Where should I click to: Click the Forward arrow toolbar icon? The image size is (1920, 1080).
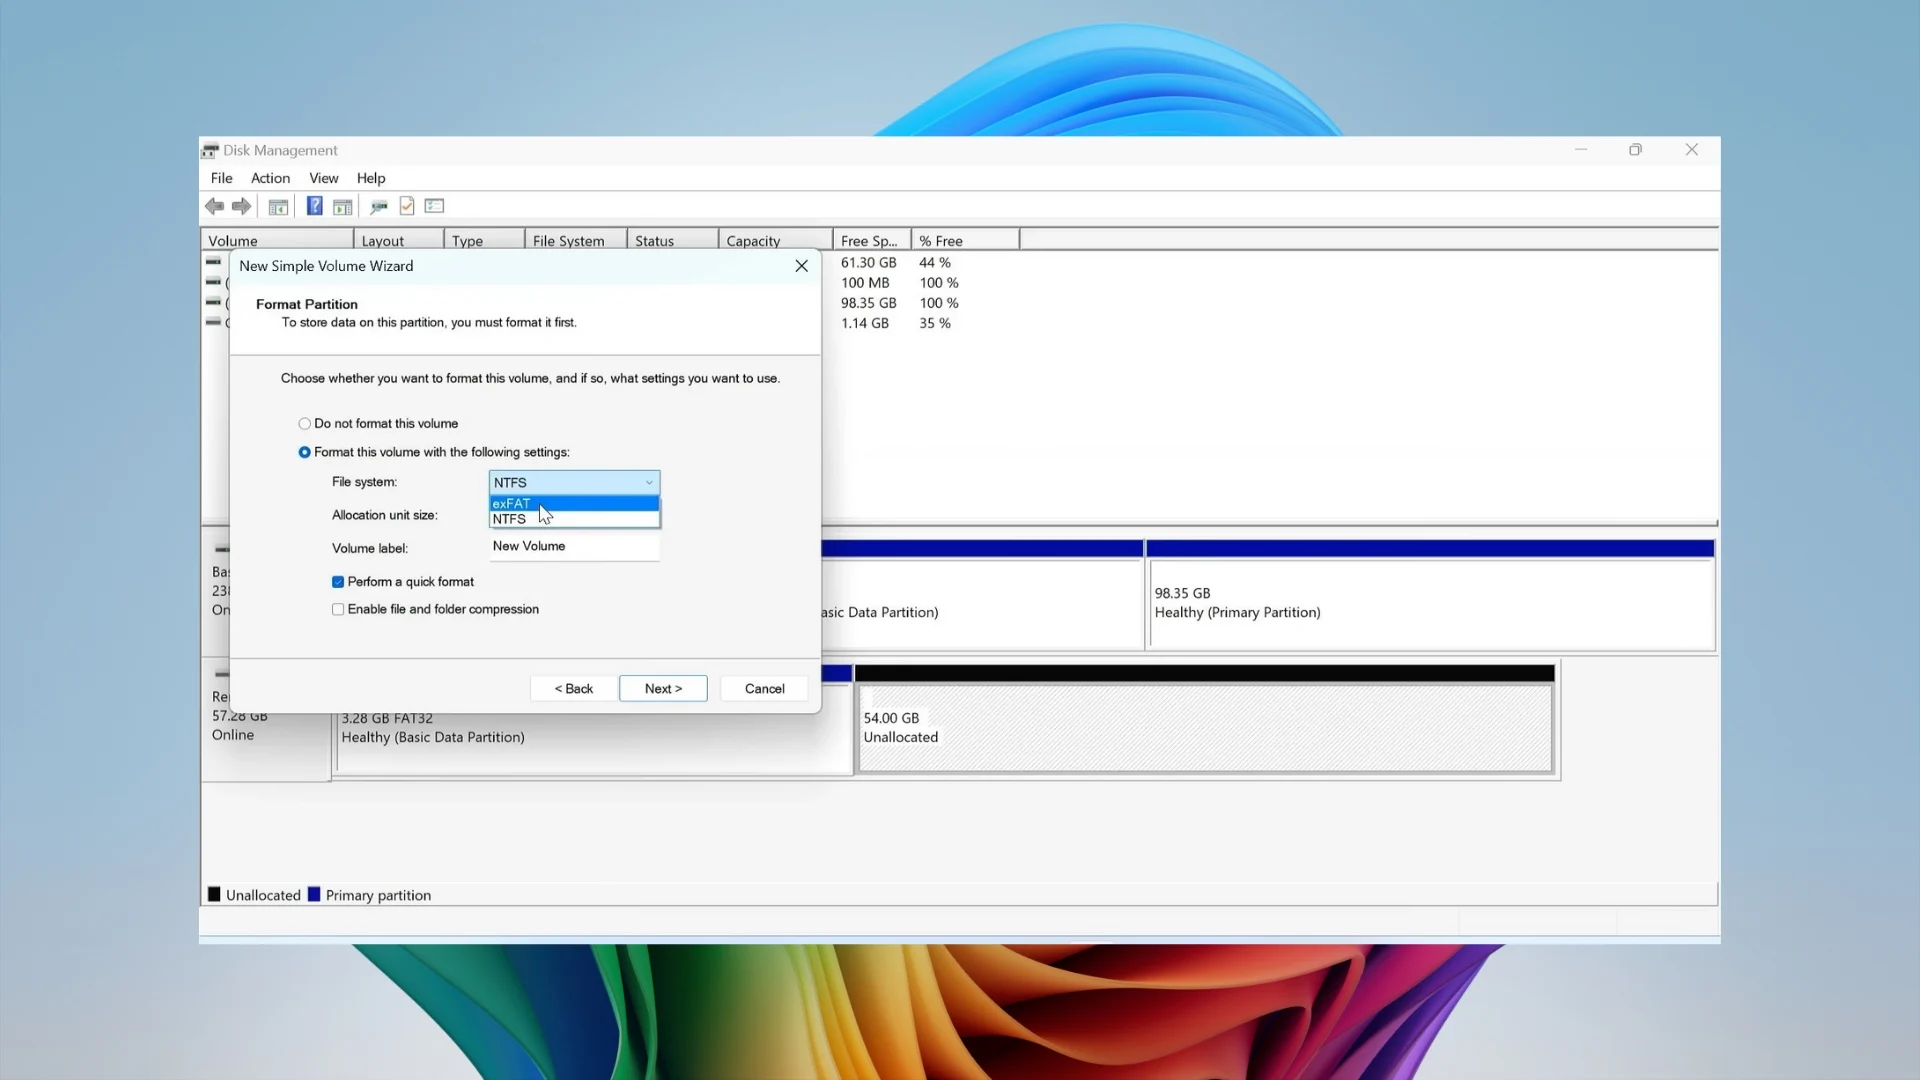(241, 206)
